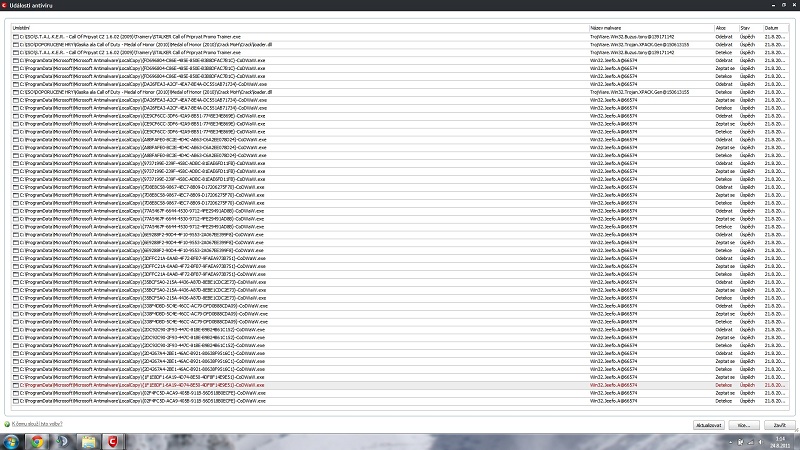Select the 02F4FC5D CoDWaW.exe row with Zeptat se
Image resolution: width=800 pixels, height=450 pixels.
(x=400, y=393)
